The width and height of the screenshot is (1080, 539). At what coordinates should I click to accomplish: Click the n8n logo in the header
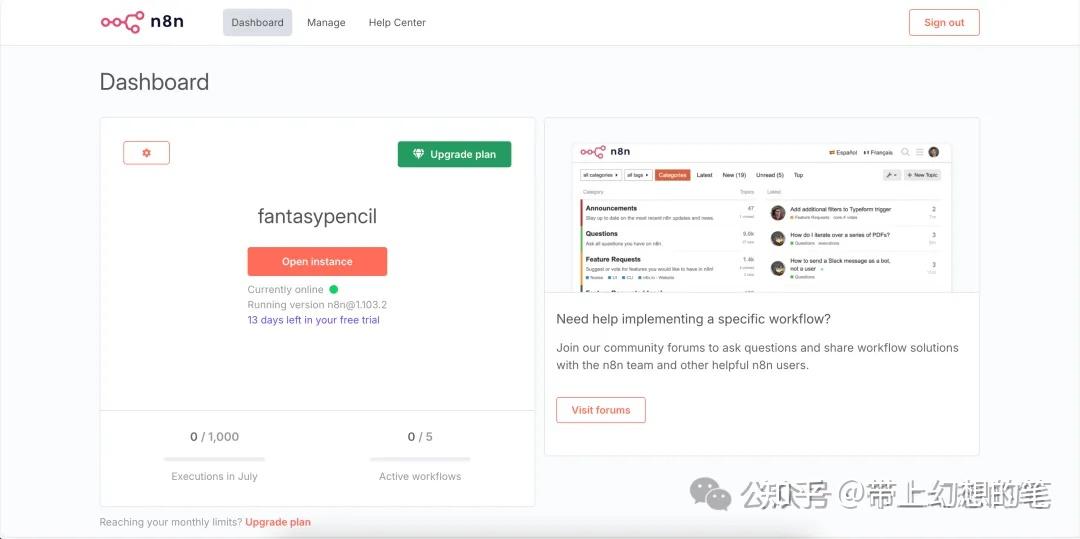tap(142, 22)
